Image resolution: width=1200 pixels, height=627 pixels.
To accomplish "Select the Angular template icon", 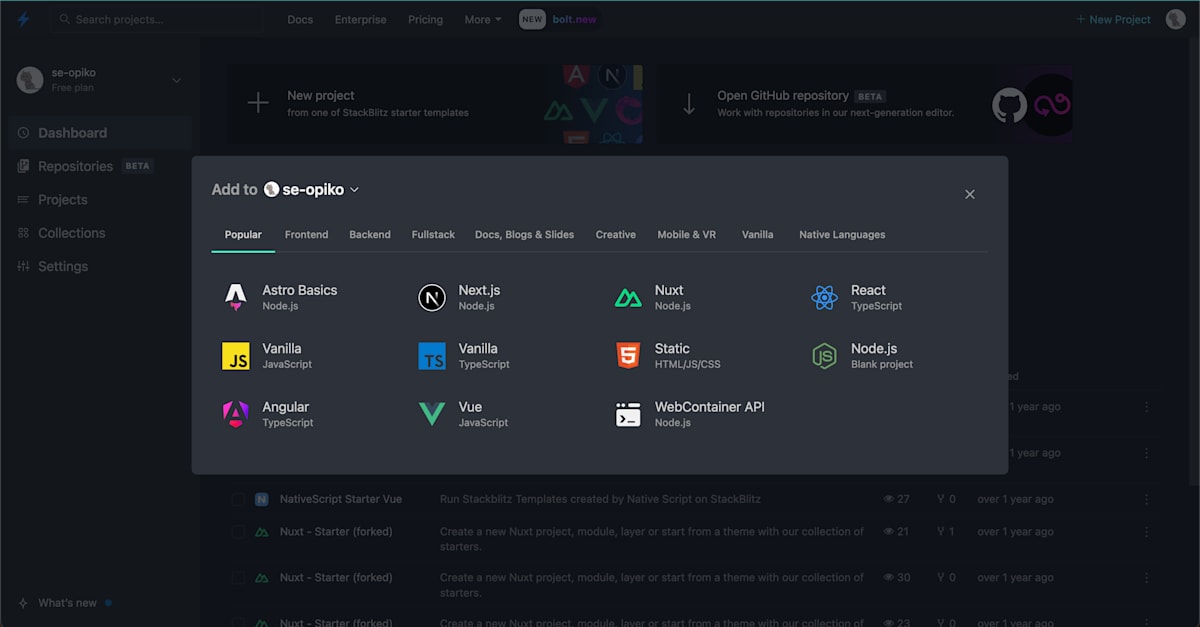I will click(236, 414).
